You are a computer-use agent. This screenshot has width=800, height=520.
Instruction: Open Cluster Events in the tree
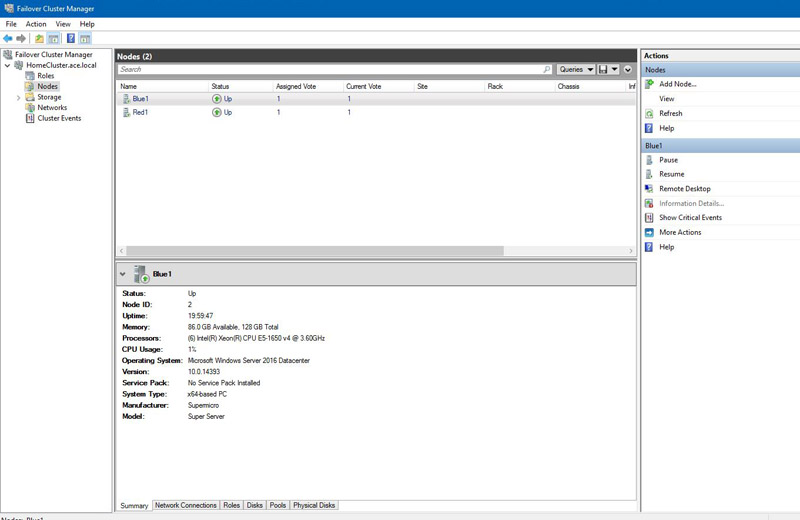pos(59,118)
